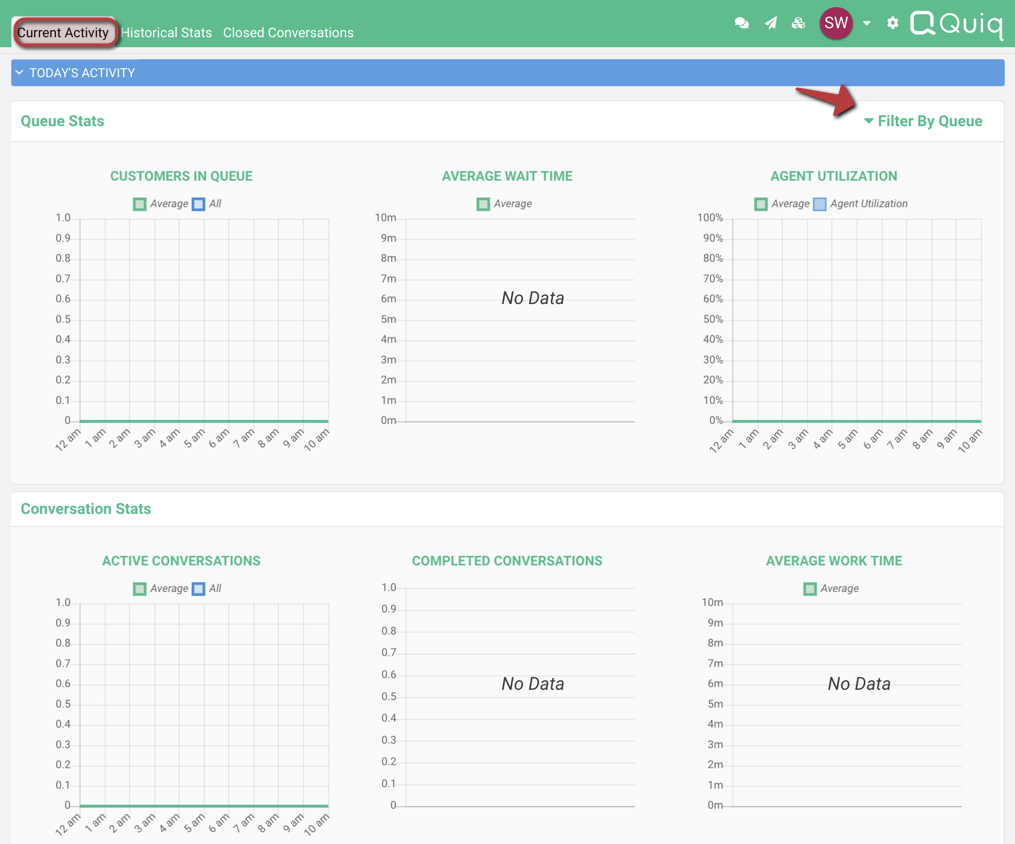Screen dimensions: 1015x844
Task: Click No Data in Average Wait Time chart
Action: click(533, 298)
